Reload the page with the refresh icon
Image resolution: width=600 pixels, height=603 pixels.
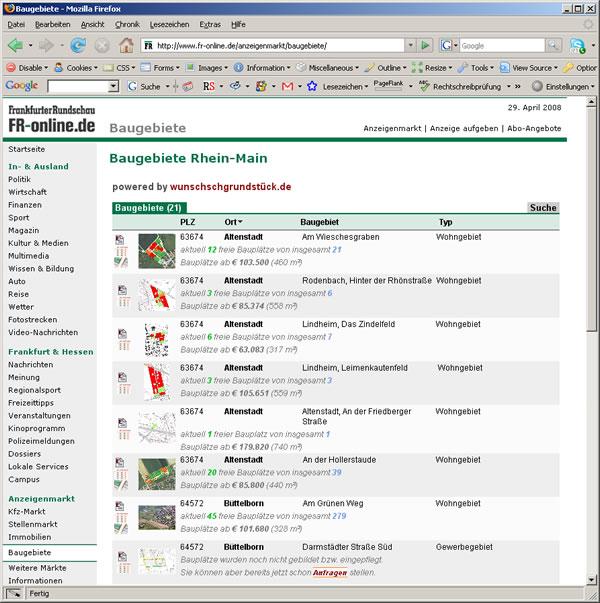(x=78, y=45)
